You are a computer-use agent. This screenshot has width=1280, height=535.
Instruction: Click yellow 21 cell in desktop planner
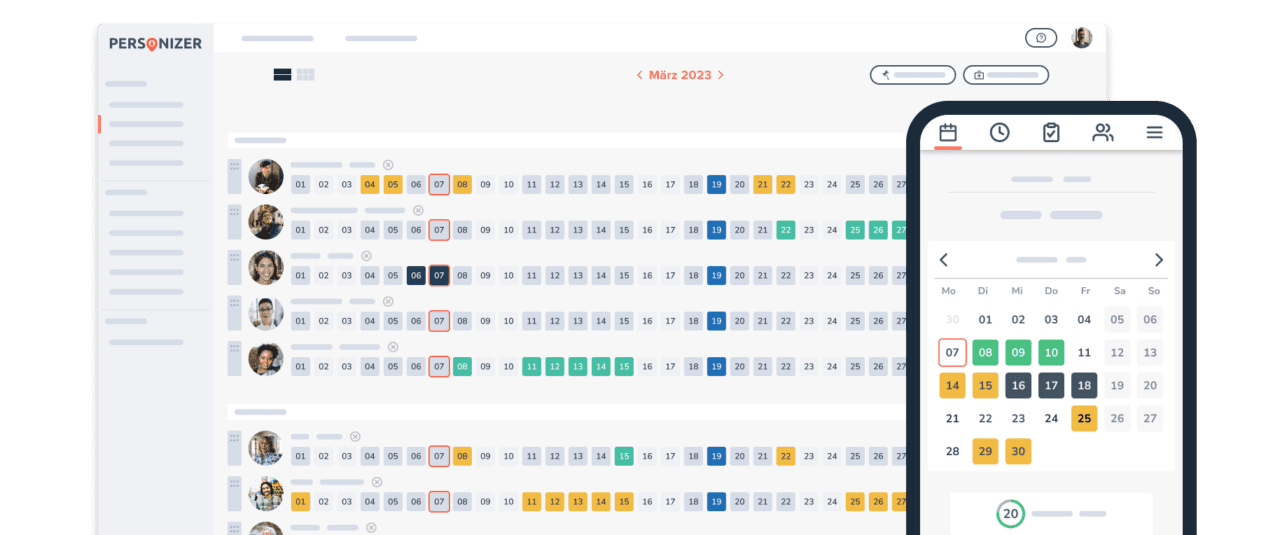click(x=762, y=185)
